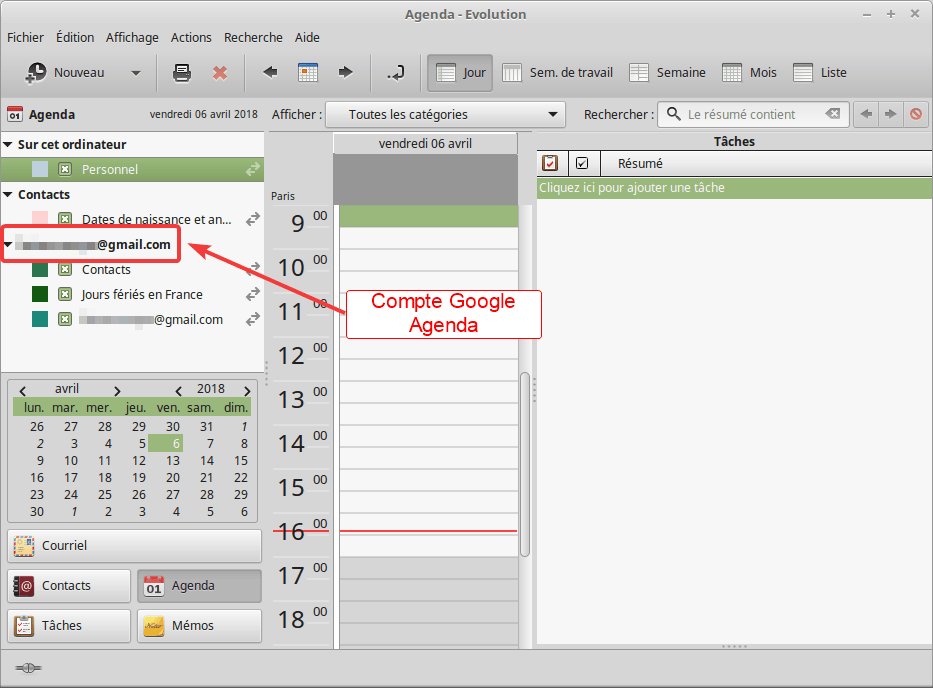Click the go to date icon
Screen dimensions: 933x688
pos(396,73)
